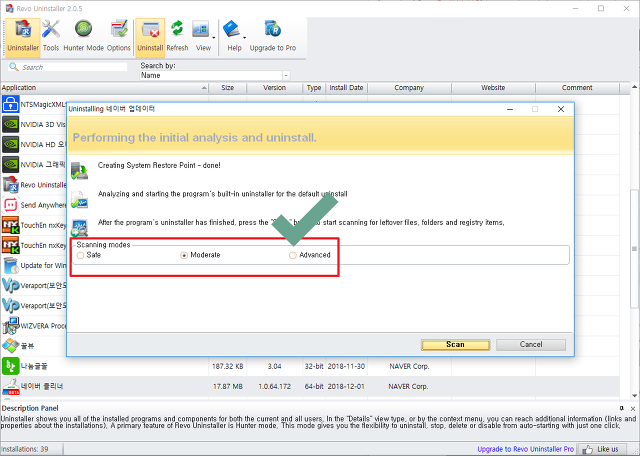
Task: Open the Help book icon
Action: (x=231, y=29)
